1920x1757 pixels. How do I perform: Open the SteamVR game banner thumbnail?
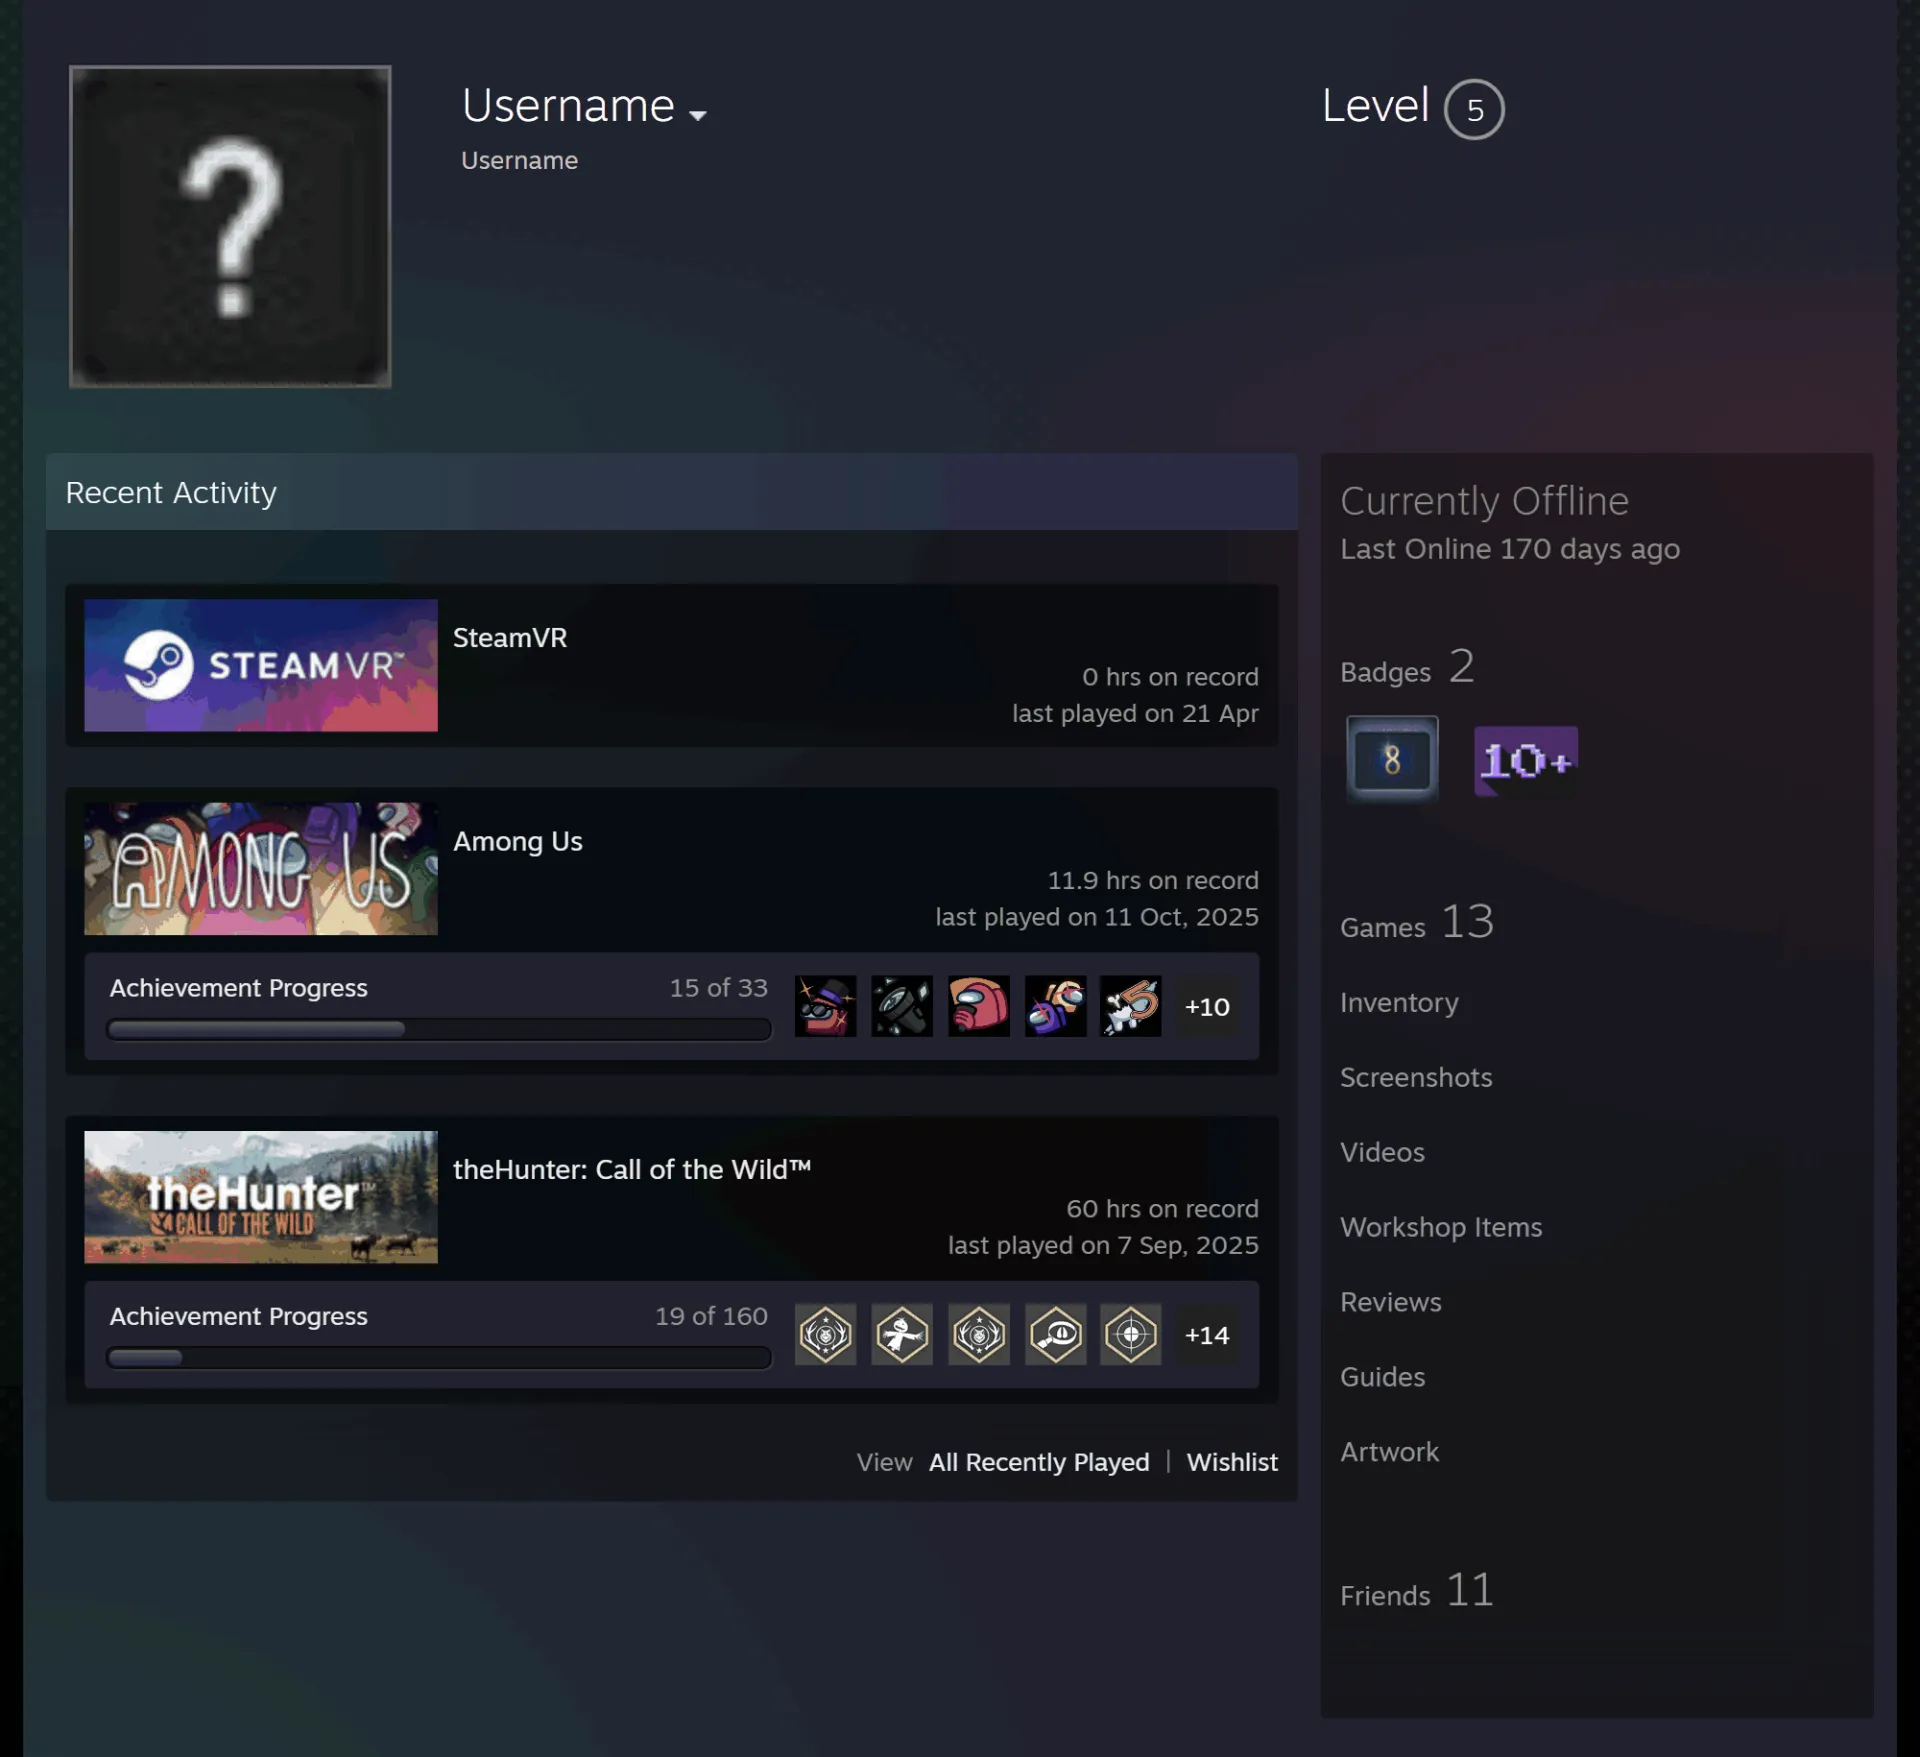[x=261, y=665]
